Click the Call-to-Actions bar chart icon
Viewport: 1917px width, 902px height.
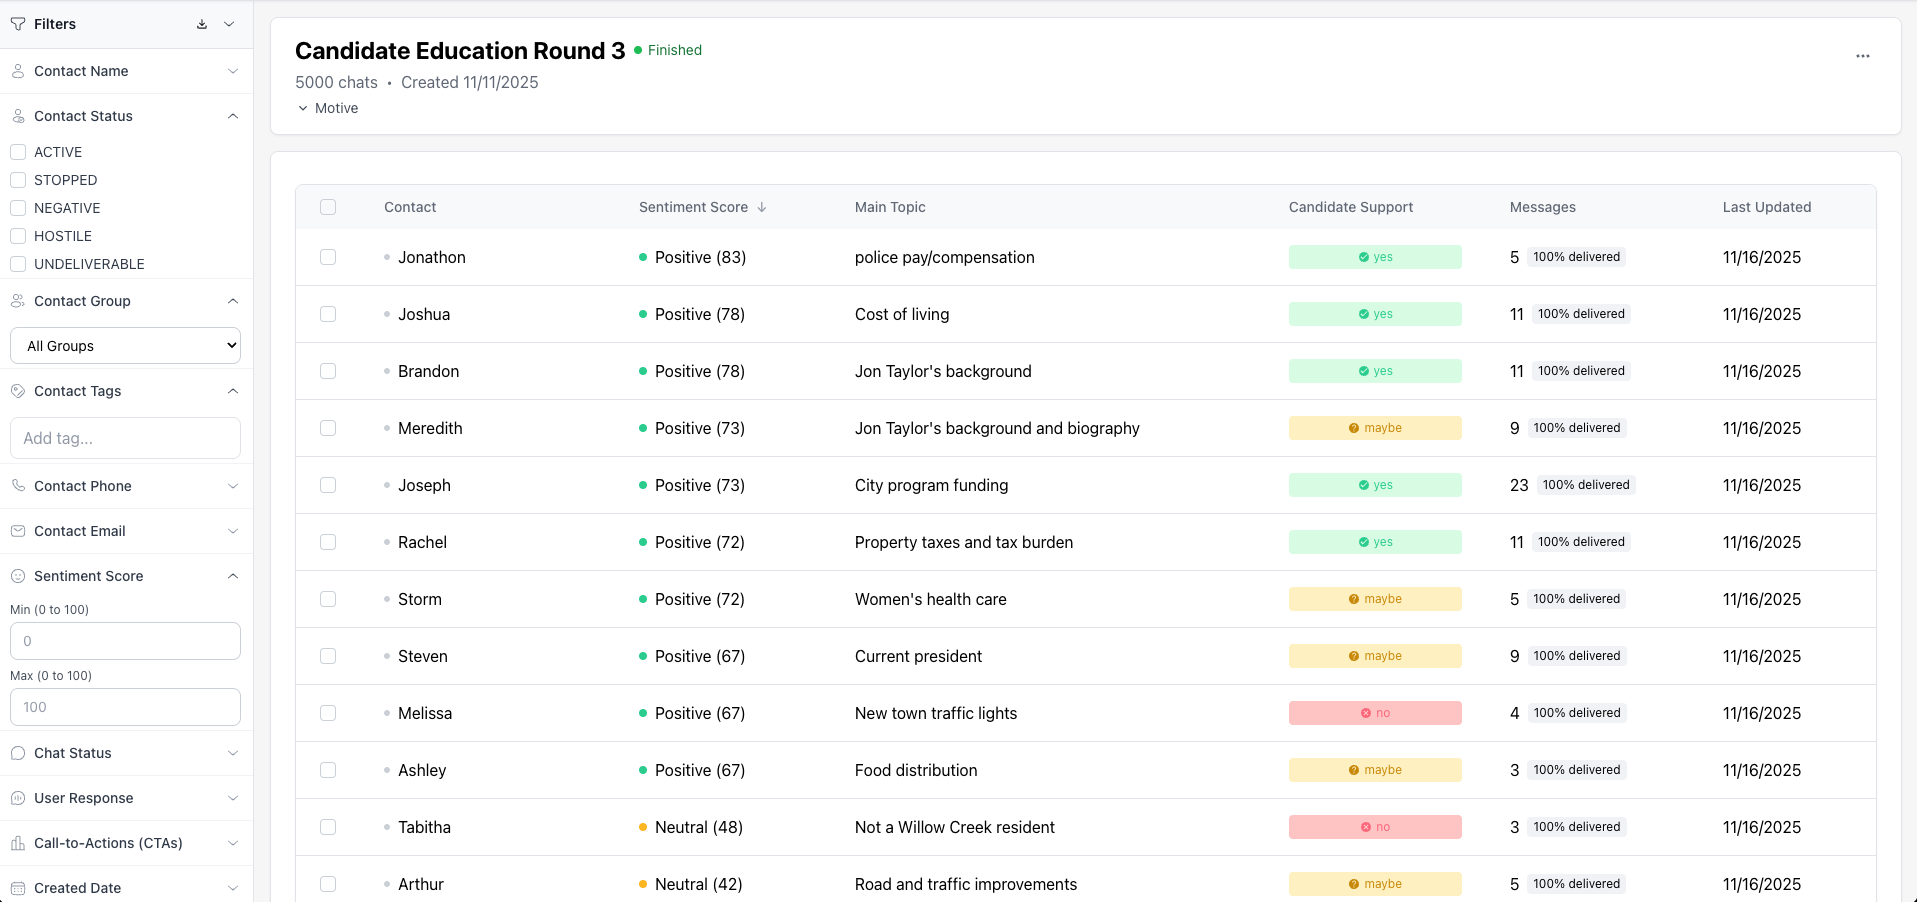tap(18, 843)
